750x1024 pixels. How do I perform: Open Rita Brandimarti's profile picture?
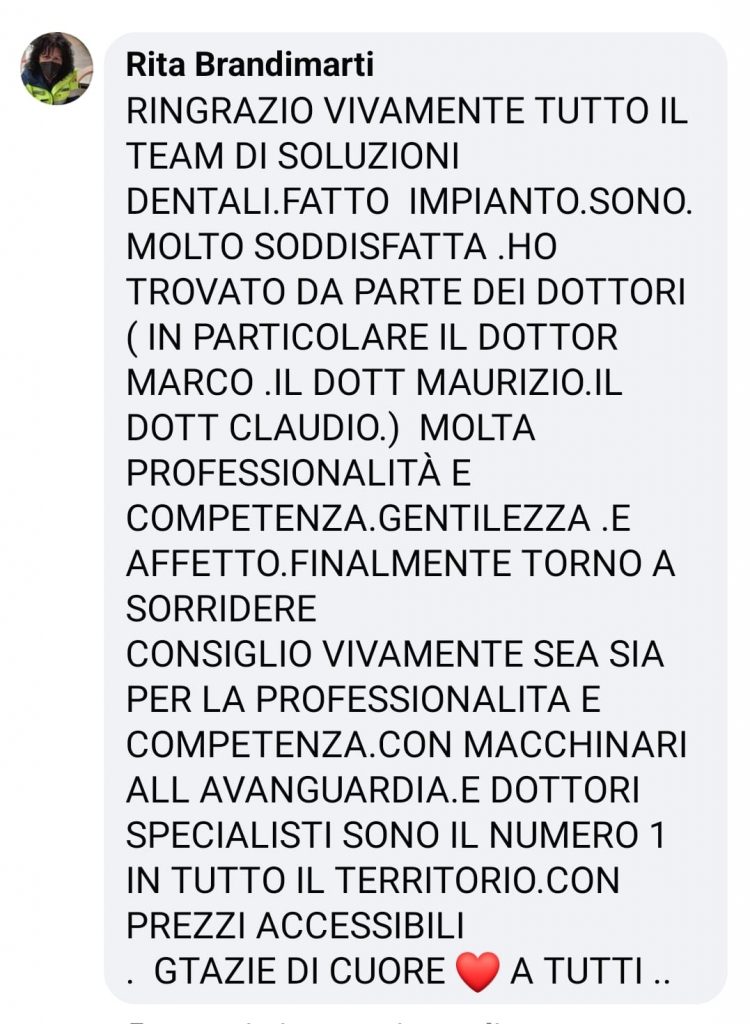tap(57, 68)
